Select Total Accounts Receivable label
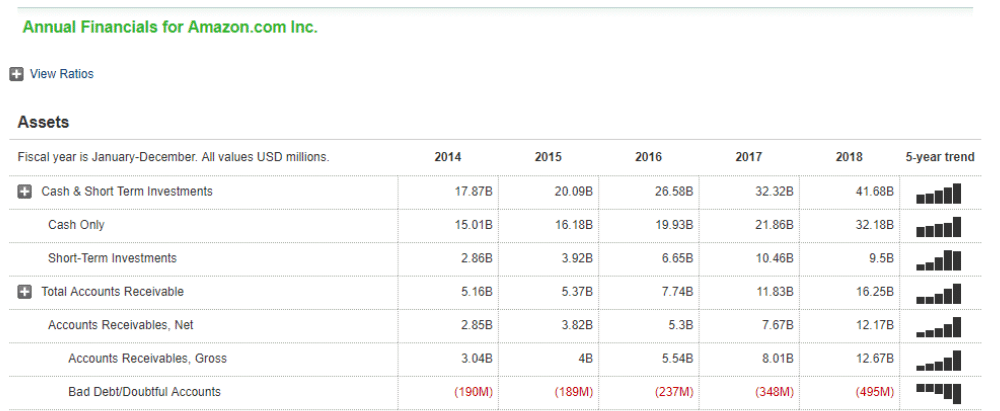Image resolution: width=1000 pixels, height=411 pixels. point(112,292)
